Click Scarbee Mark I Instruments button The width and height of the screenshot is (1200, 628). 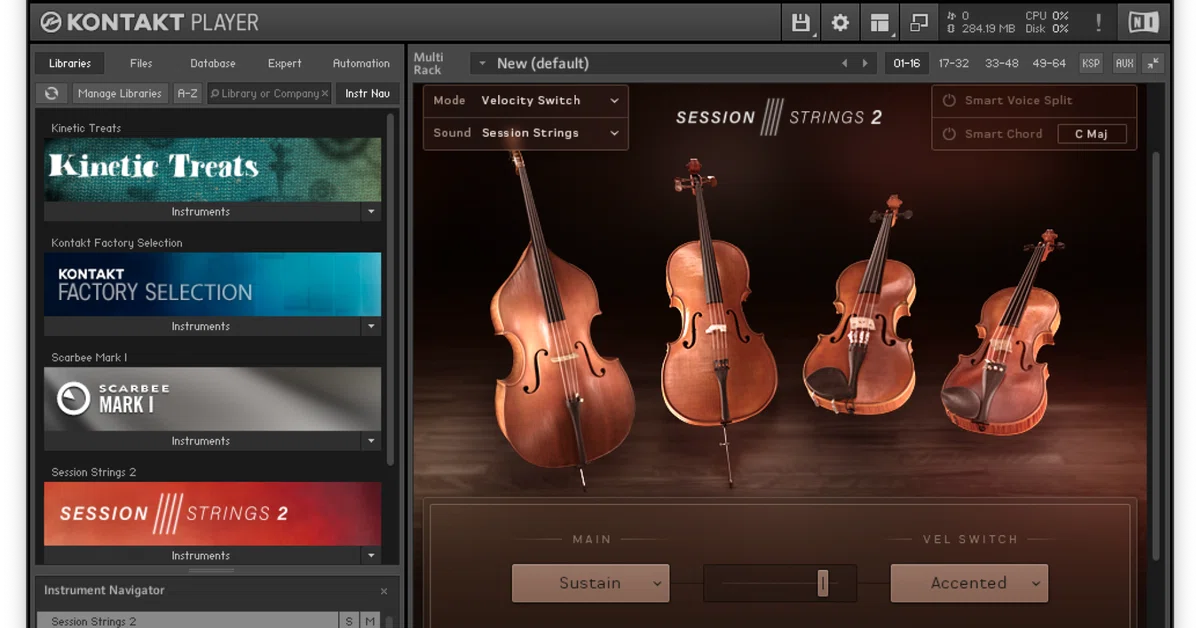click(201, 441)
